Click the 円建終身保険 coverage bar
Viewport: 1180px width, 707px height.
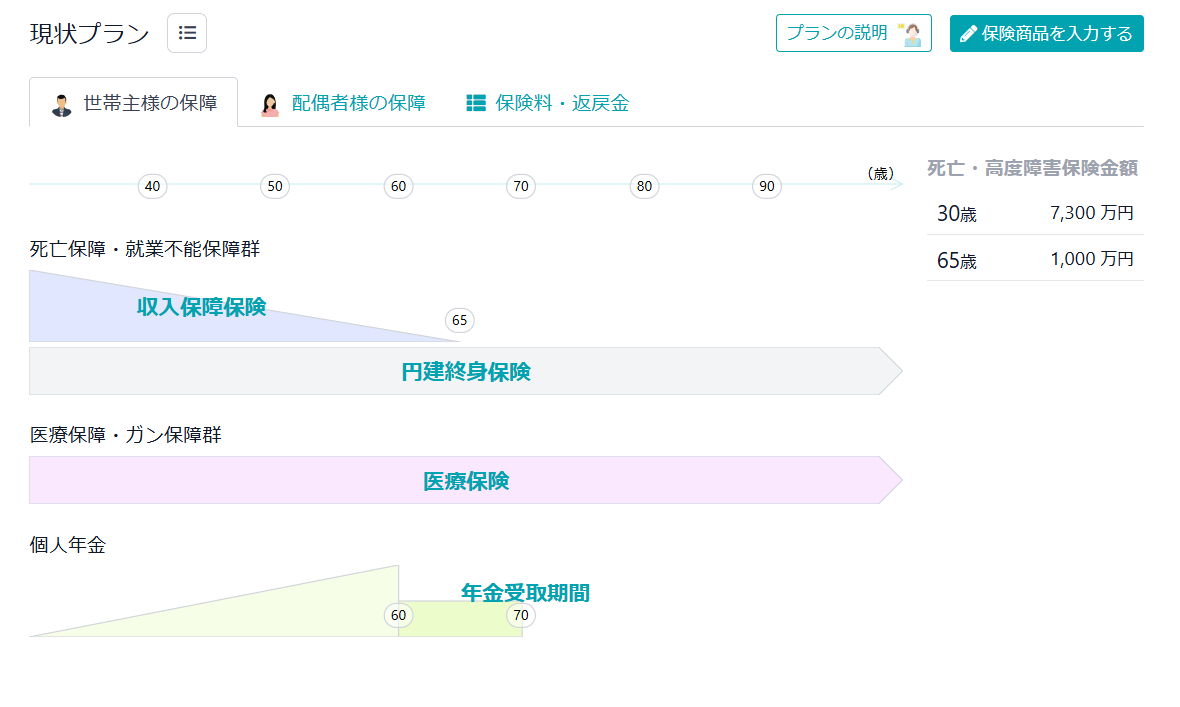pyautogui.click(x=465, y=371)
